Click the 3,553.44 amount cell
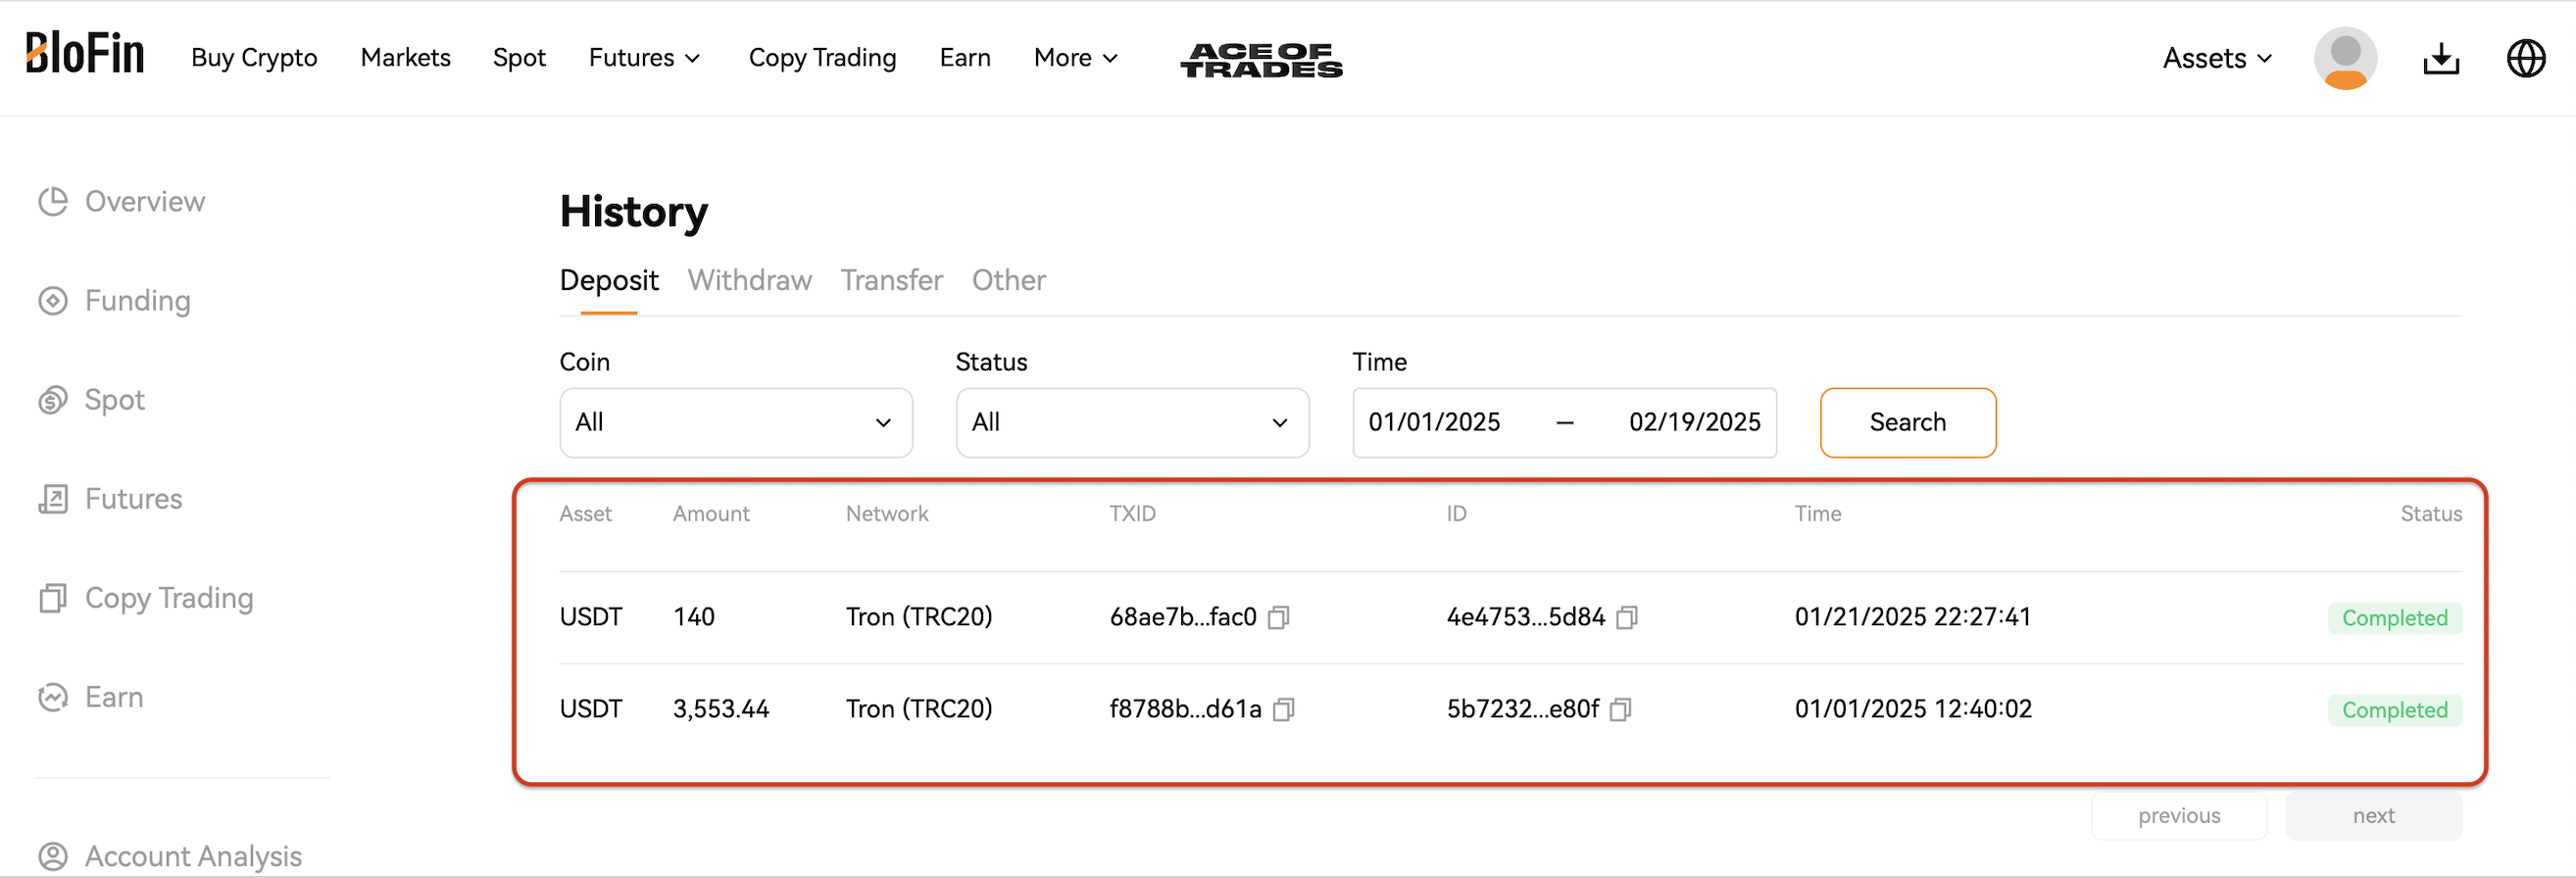The image size is (2576, 878). pos(721,709)
